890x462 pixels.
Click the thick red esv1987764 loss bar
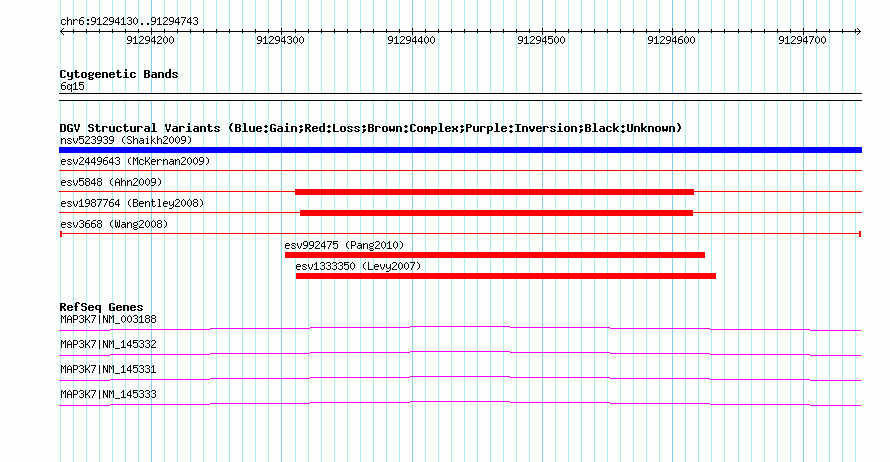click(497, 213)
